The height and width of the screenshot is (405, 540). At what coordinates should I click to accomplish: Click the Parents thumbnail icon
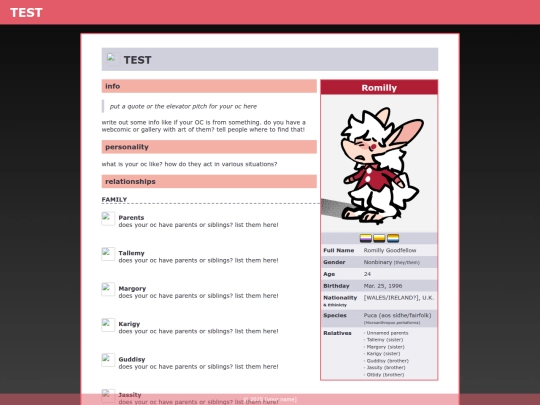[108, 218]
